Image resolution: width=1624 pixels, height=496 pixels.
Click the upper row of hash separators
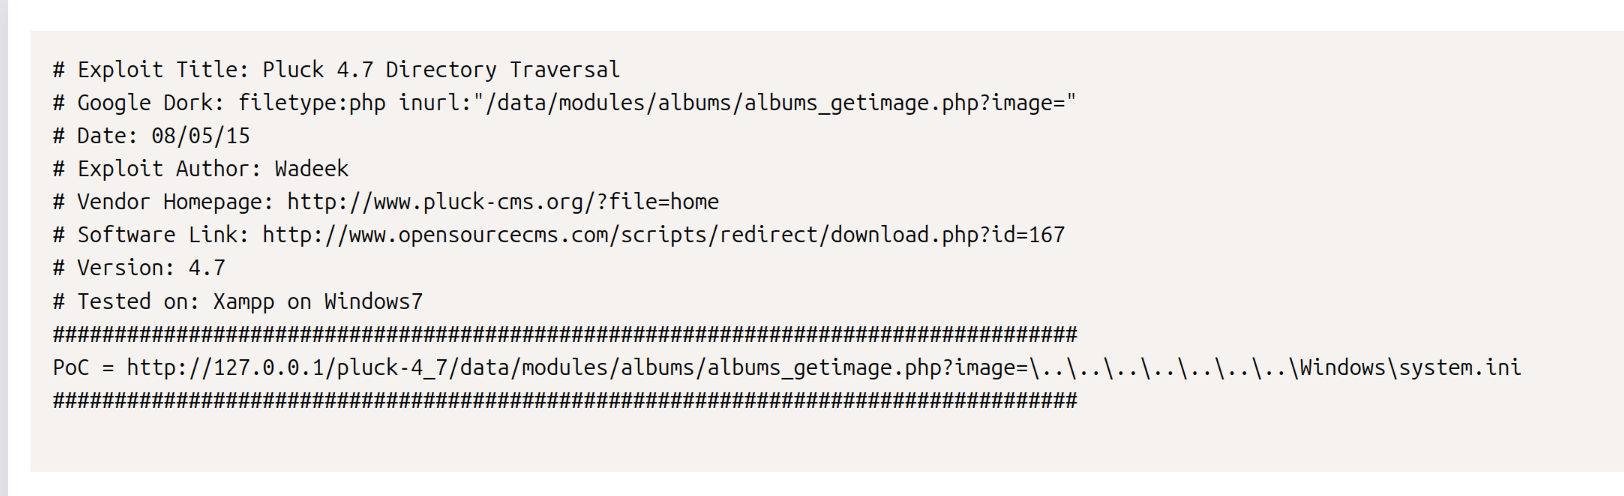565,334
